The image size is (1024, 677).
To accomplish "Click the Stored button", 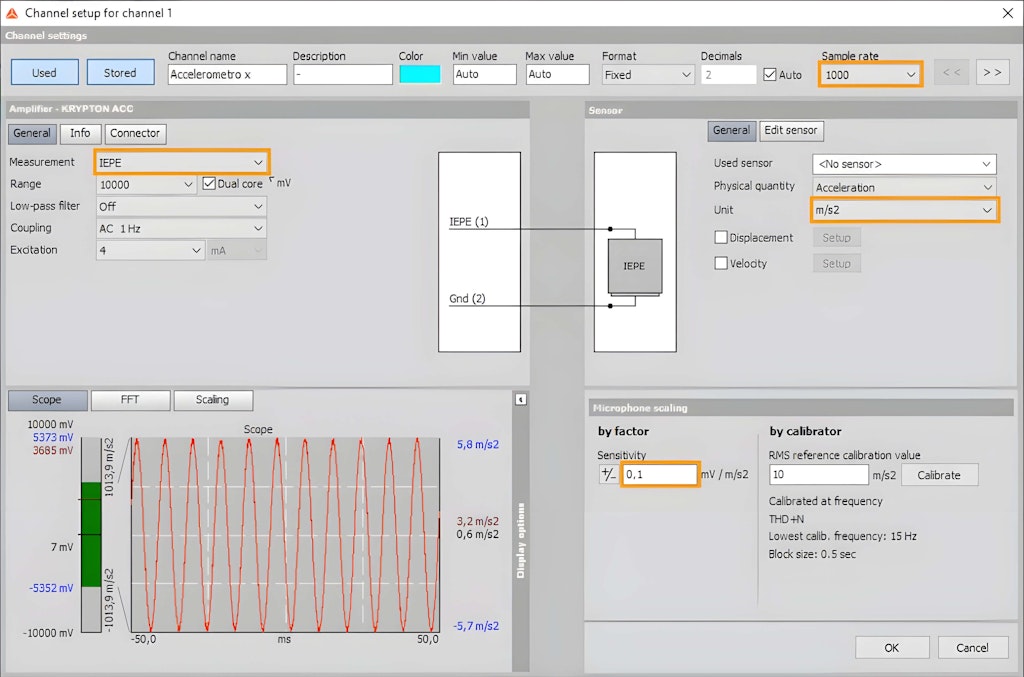I will coord(120,72).
